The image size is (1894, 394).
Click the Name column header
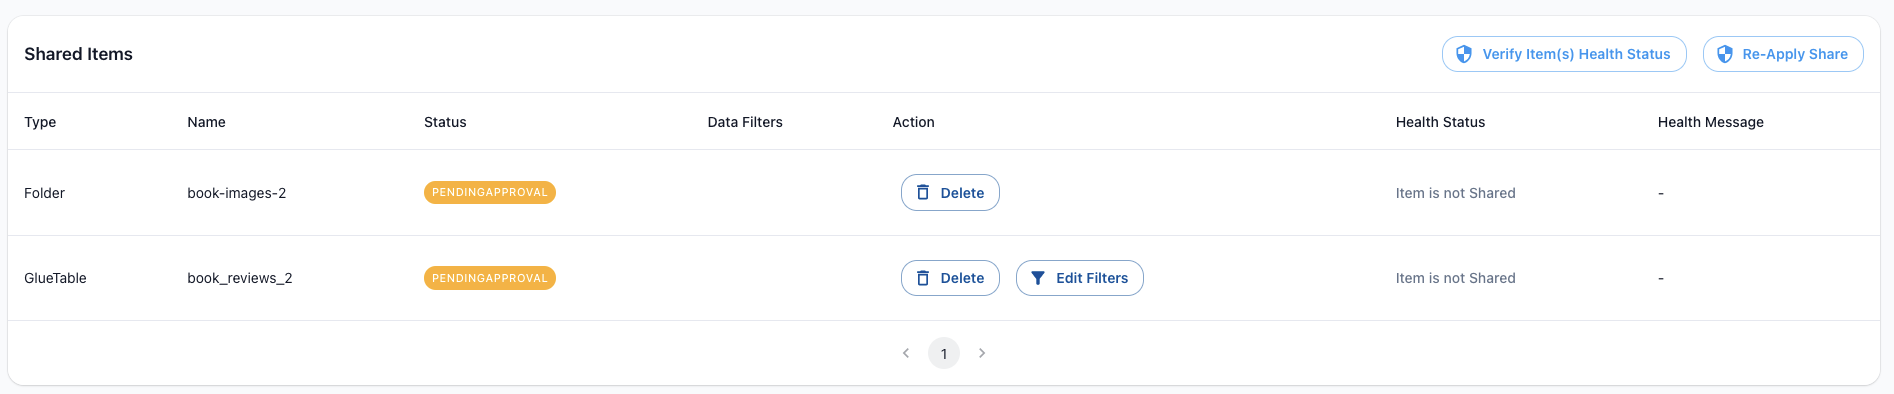[206, 122]
